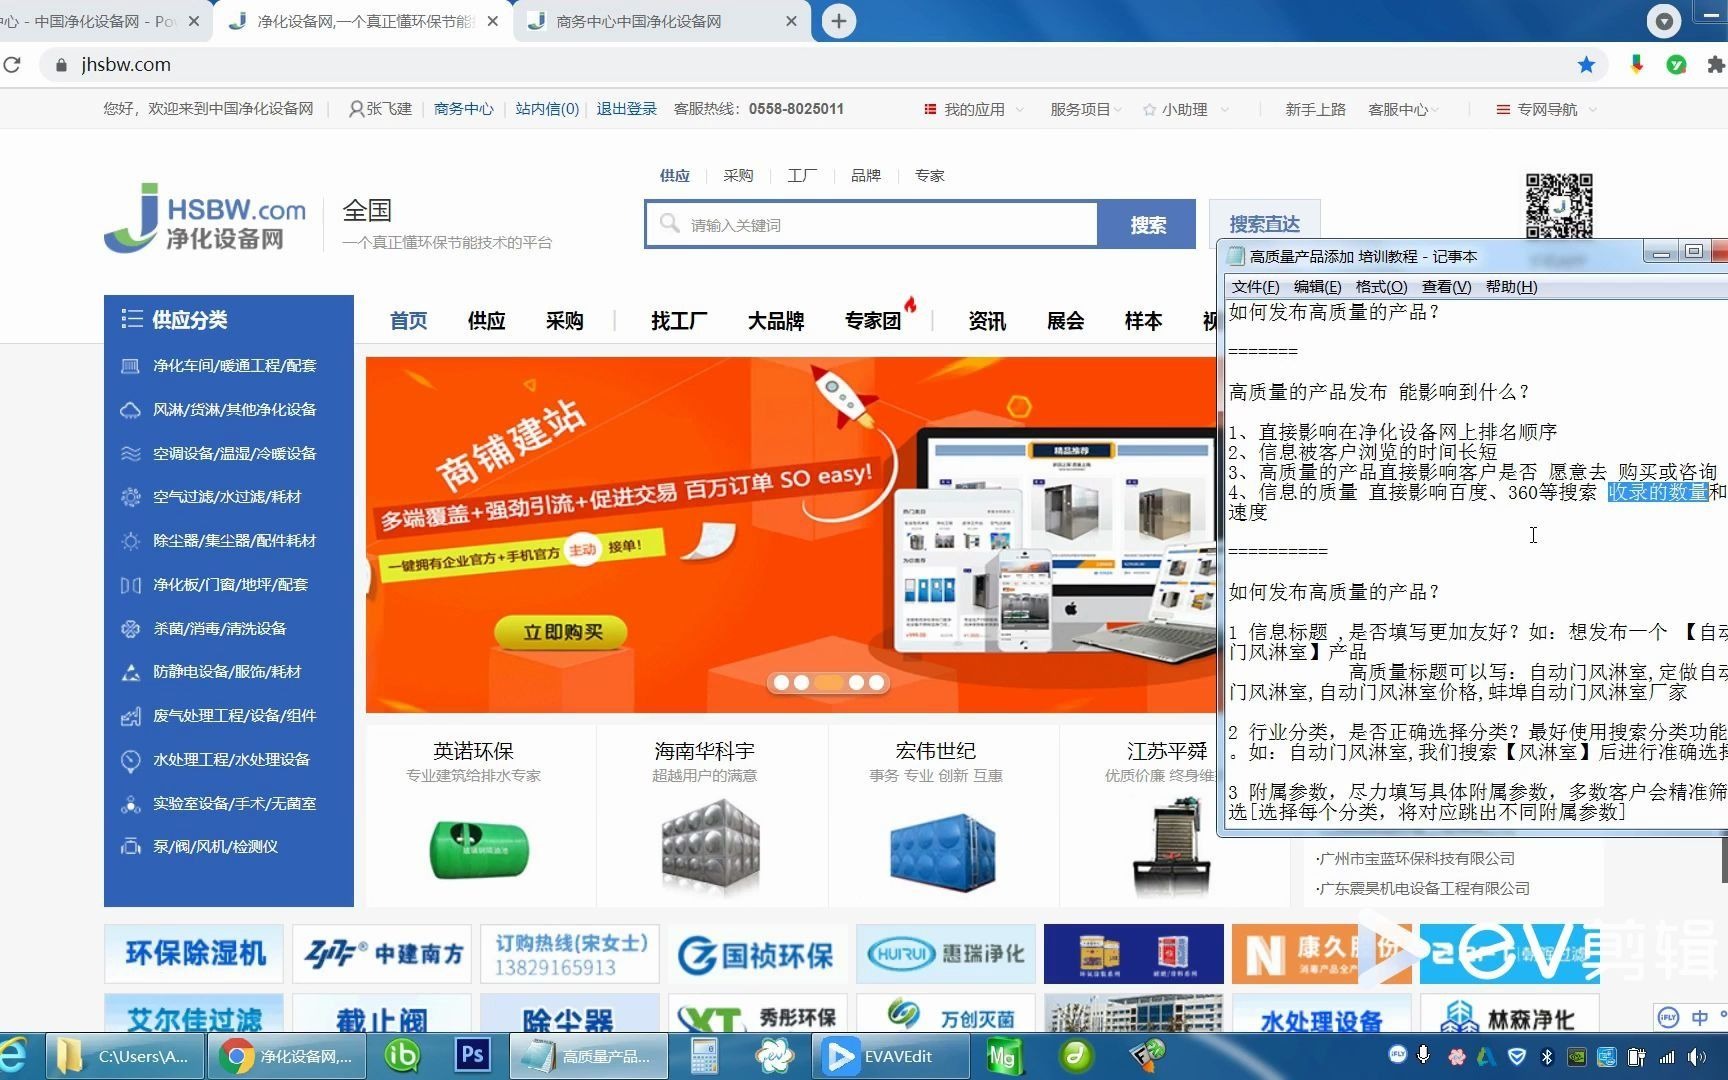This screenshot has width=1728, height=1080.
Task: Click the blue 搜索 button
Action: point(1147,225)
